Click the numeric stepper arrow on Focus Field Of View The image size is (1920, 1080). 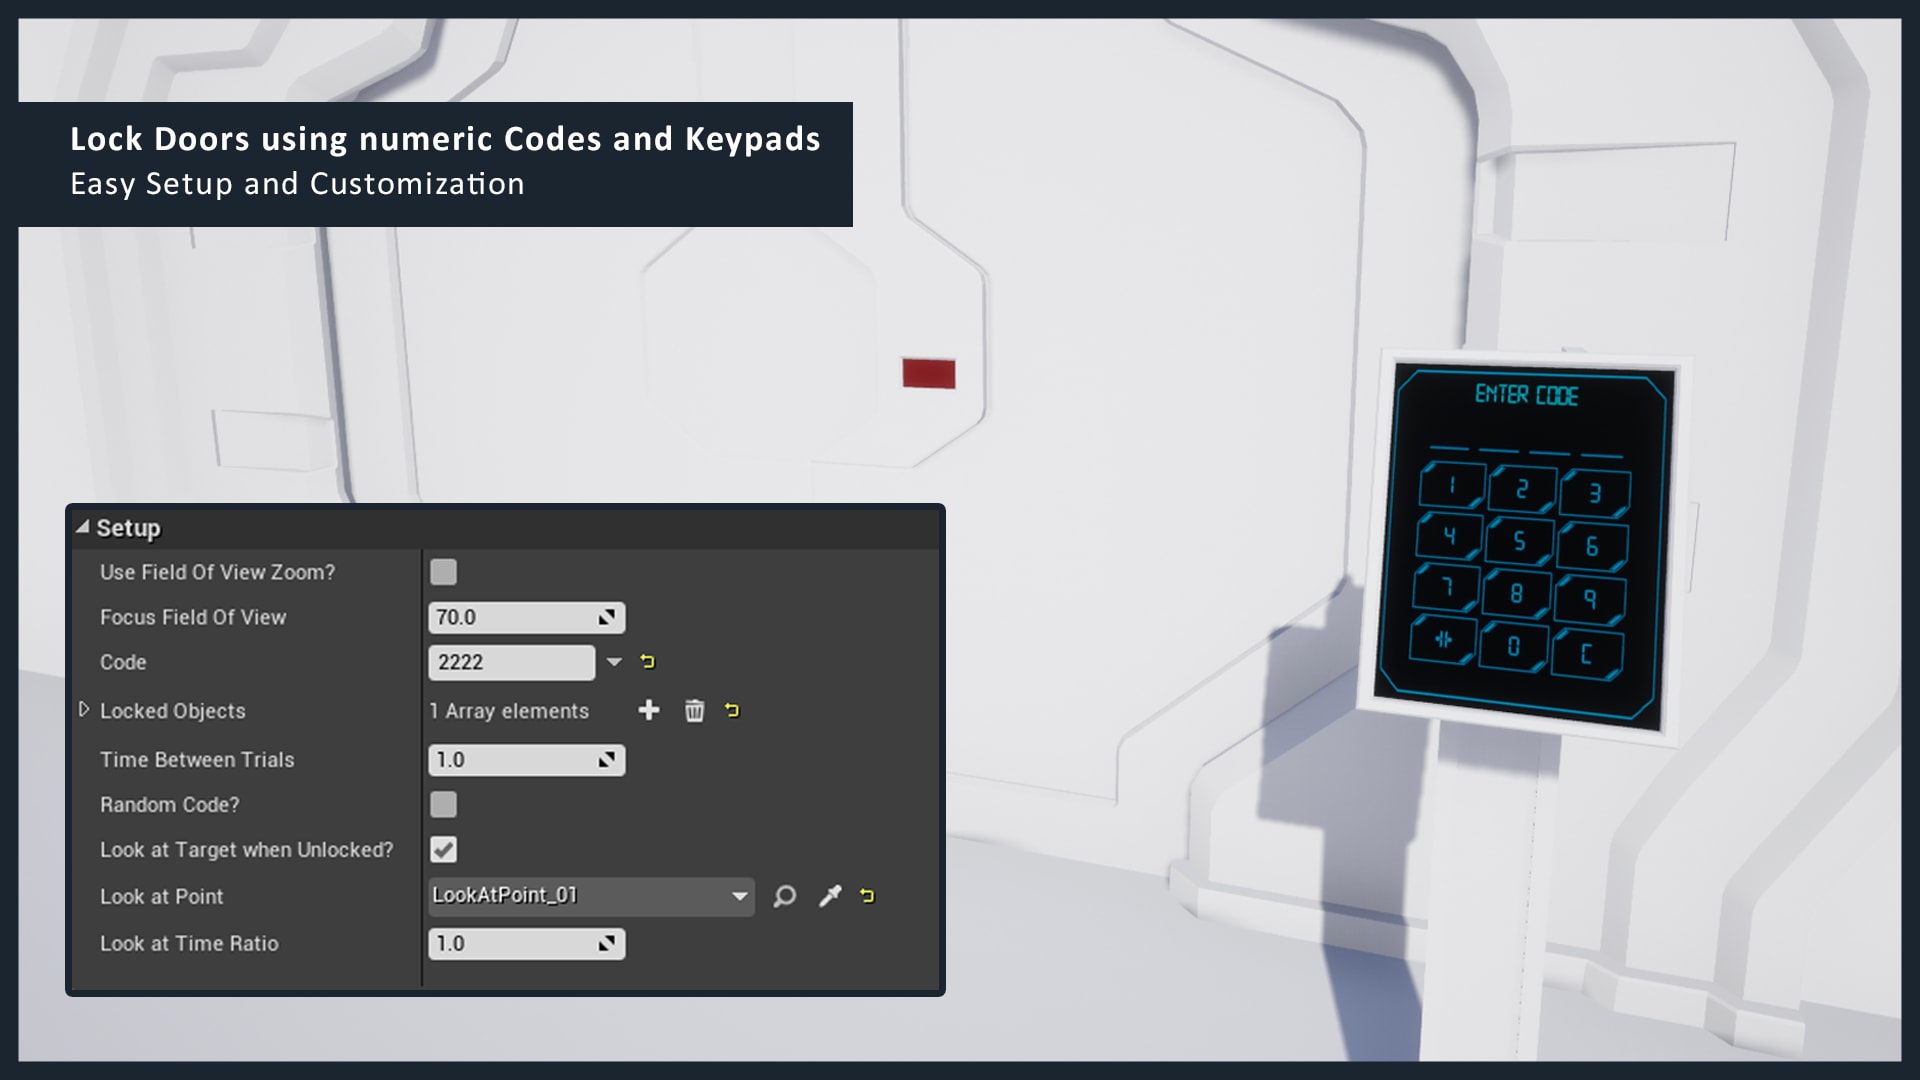[607, 617]
